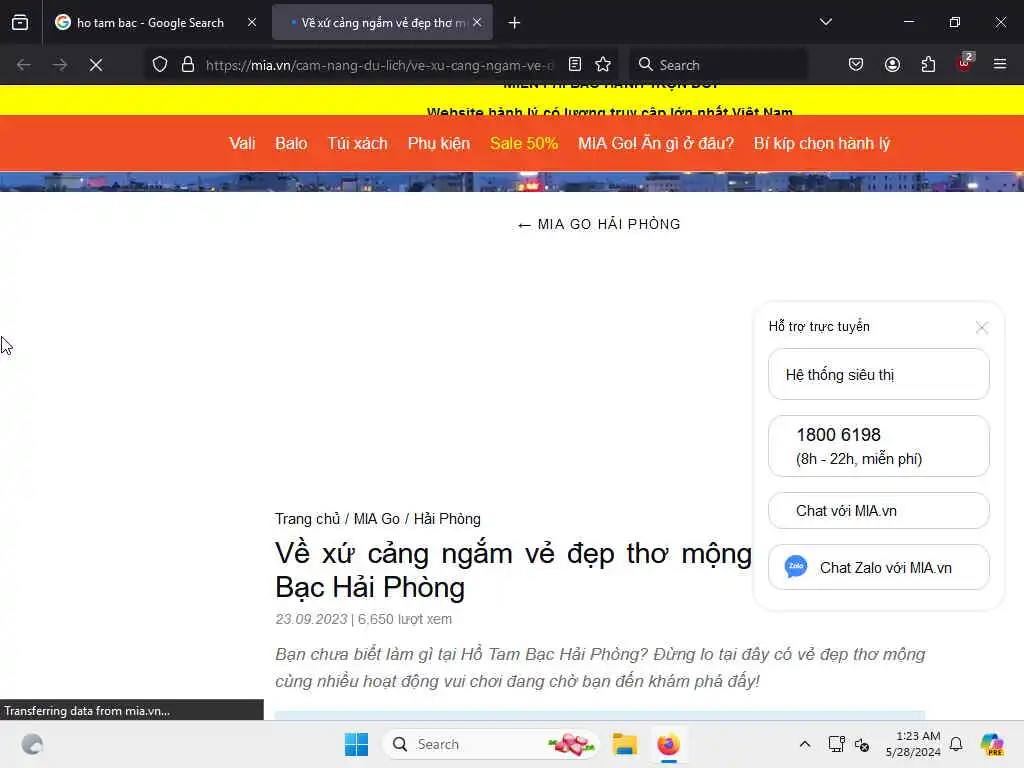This screenshot has width=1024, height=768.
Task: Open uBlock extension icon with badge
Action: tap(964, 63)
